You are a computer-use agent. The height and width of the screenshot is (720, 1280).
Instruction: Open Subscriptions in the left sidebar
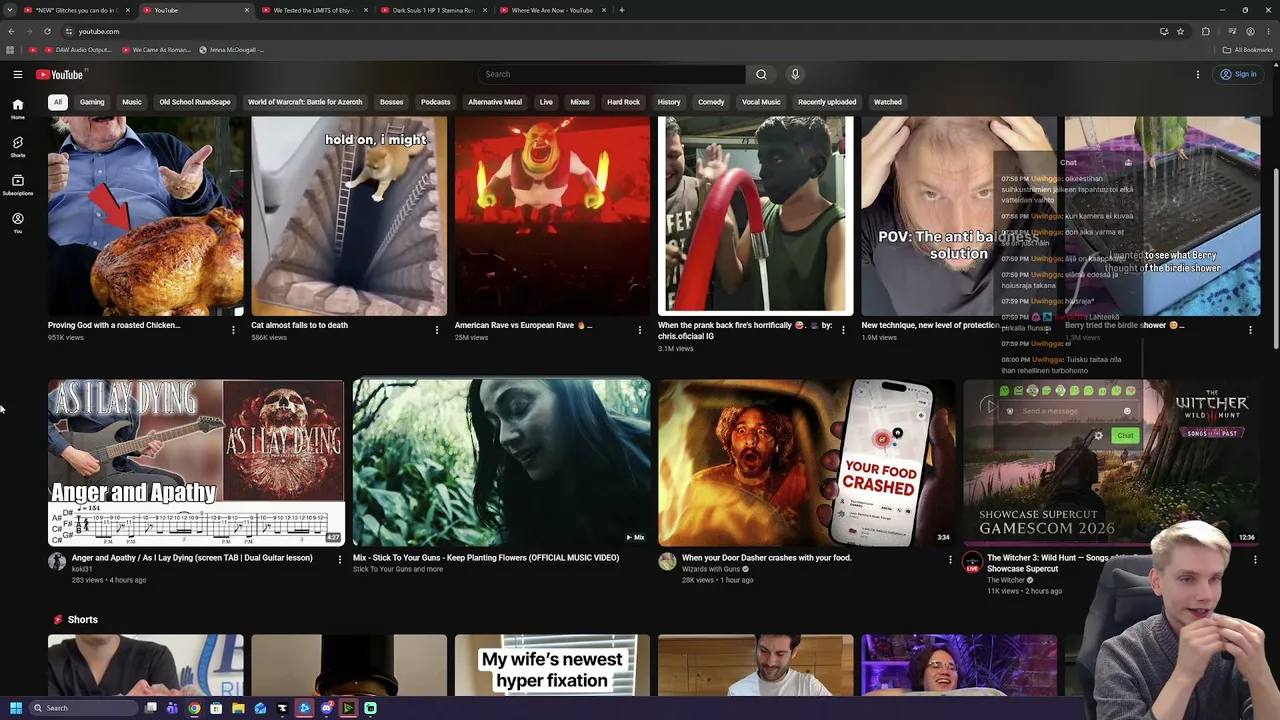pyautogui.click(x=18, y=185)
